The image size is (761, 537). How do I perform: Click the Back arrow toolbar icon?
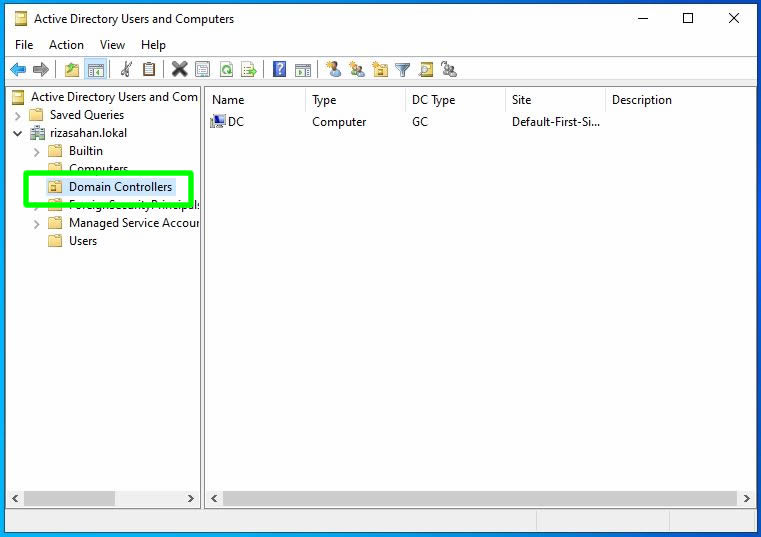[x=17, y=69]
